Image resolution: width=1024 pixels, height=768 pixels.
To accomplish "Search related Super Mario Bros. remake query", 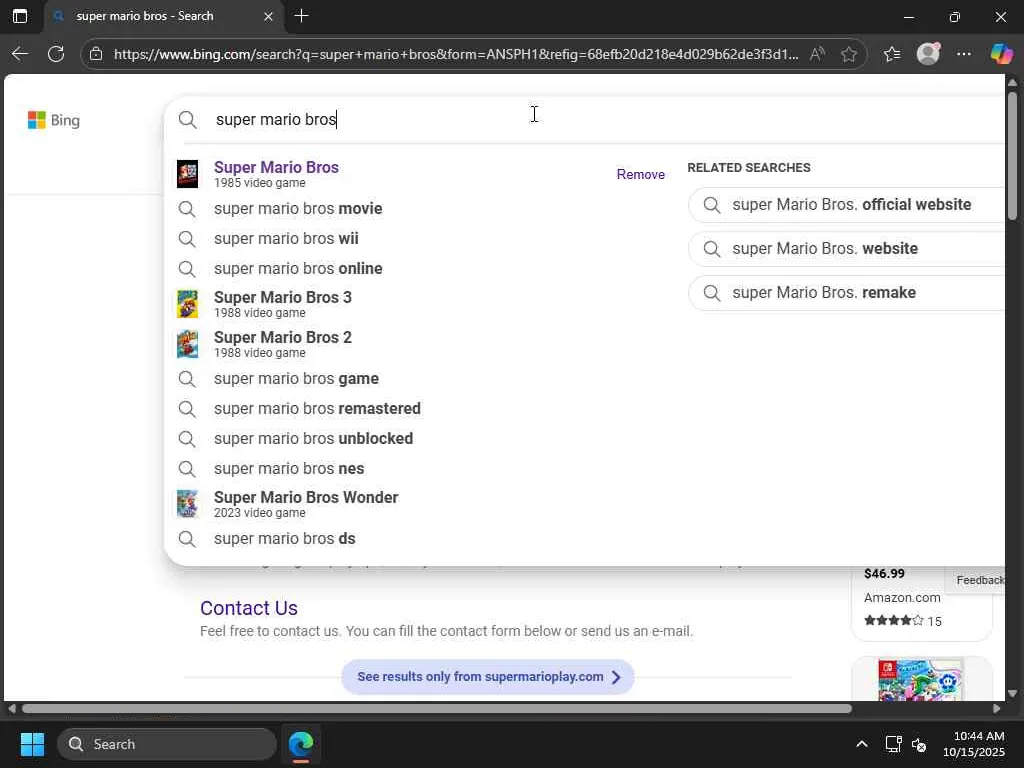I will 846,293.
